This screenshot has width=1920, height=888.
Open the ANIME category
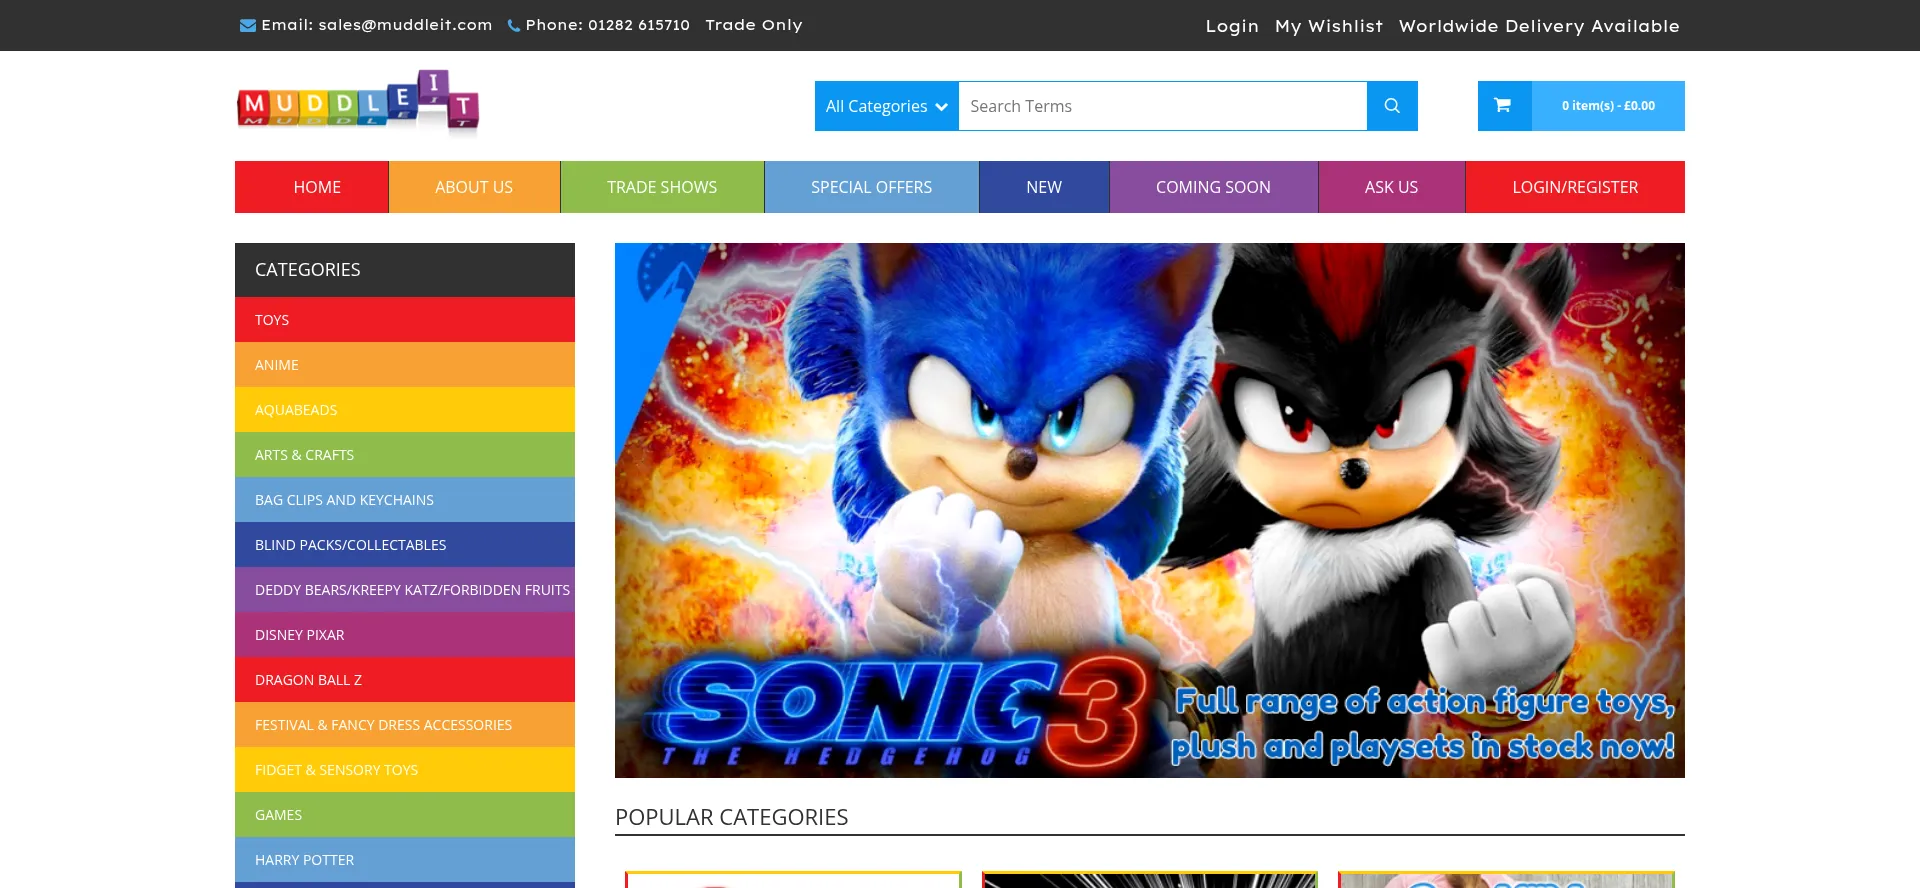pyautogui.click(x=405, y=365)
